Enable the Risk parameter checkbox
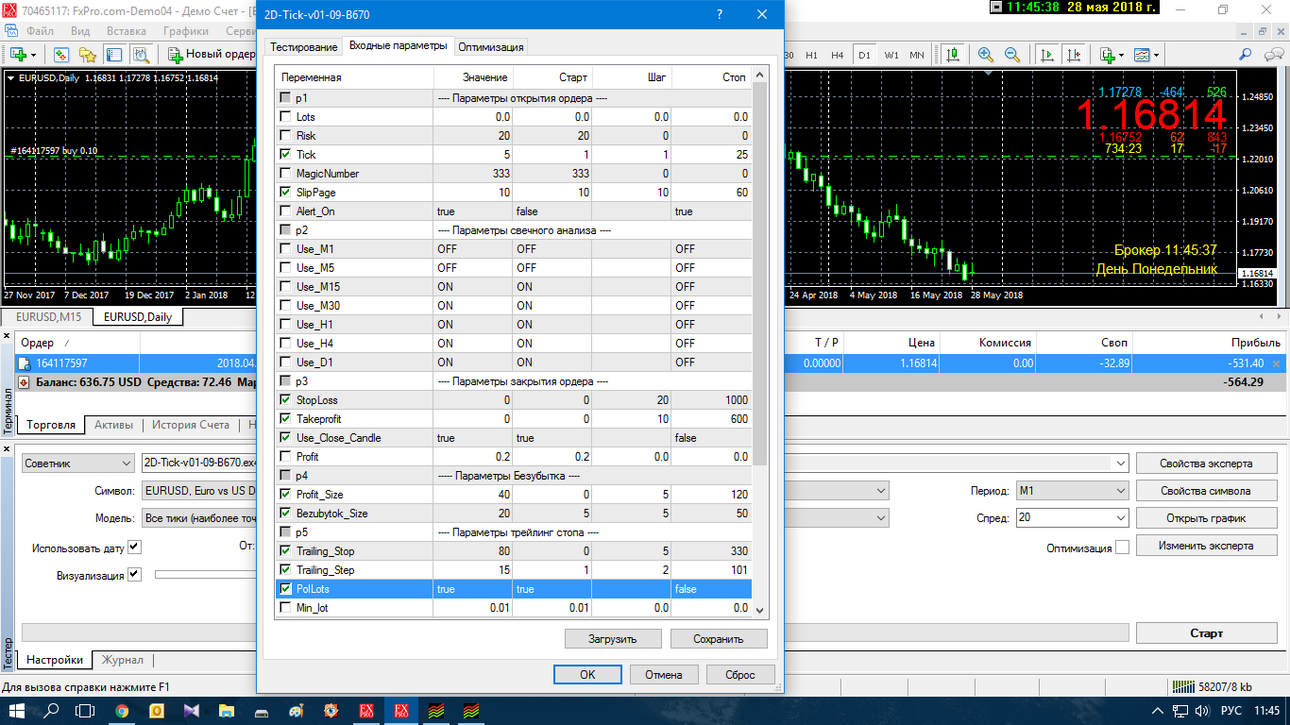The width and height of the screenshot is (1290, 725). [286, 136]
